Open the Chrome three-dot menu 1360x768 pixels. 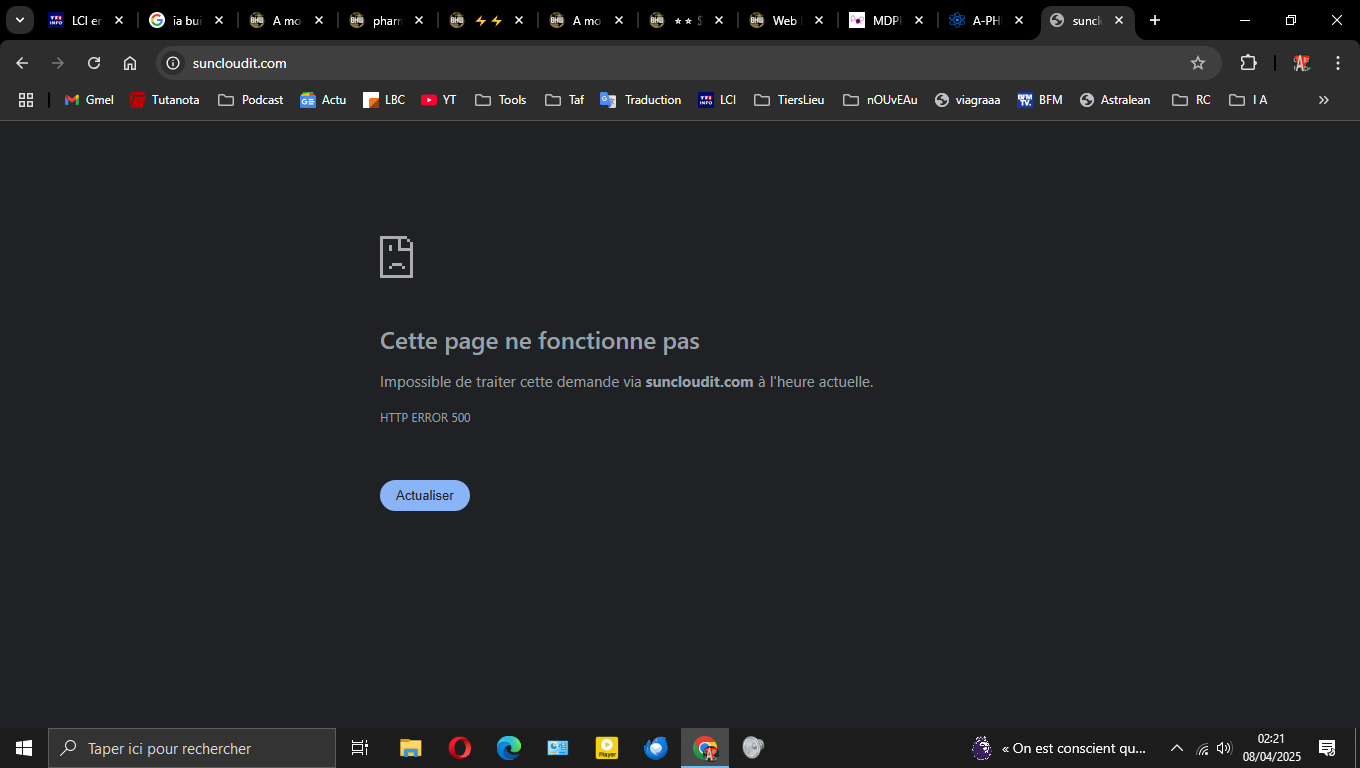pos(1338,63)
